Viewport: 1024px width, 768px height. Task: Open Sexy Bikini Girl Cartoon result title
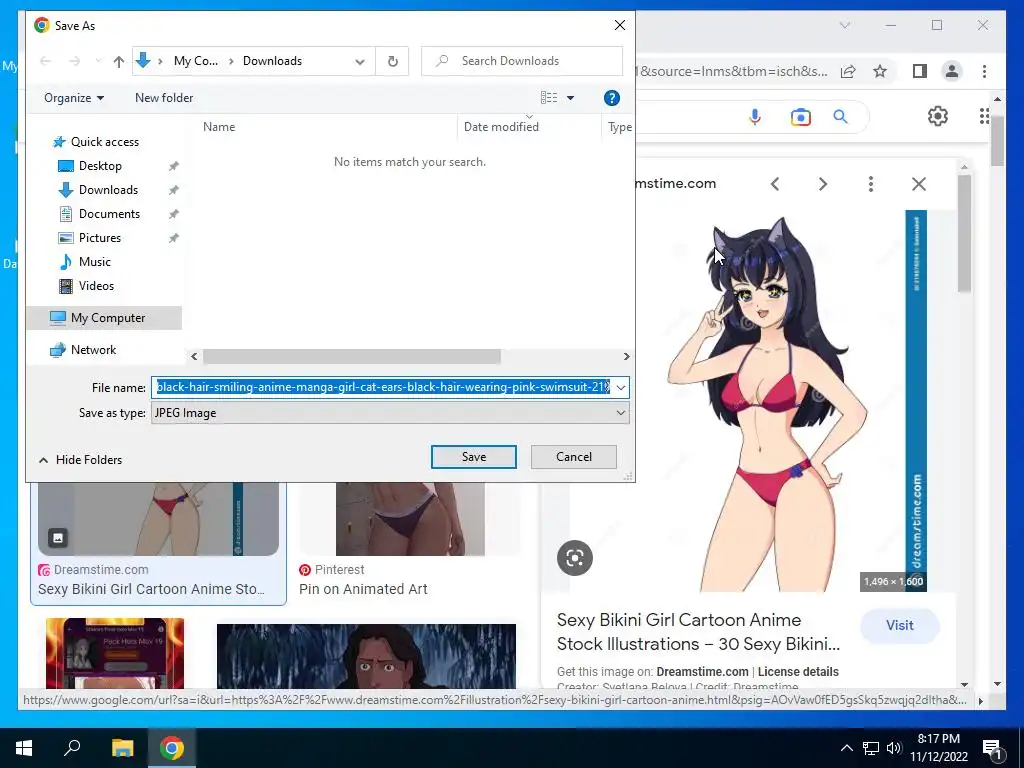[152, 589]
